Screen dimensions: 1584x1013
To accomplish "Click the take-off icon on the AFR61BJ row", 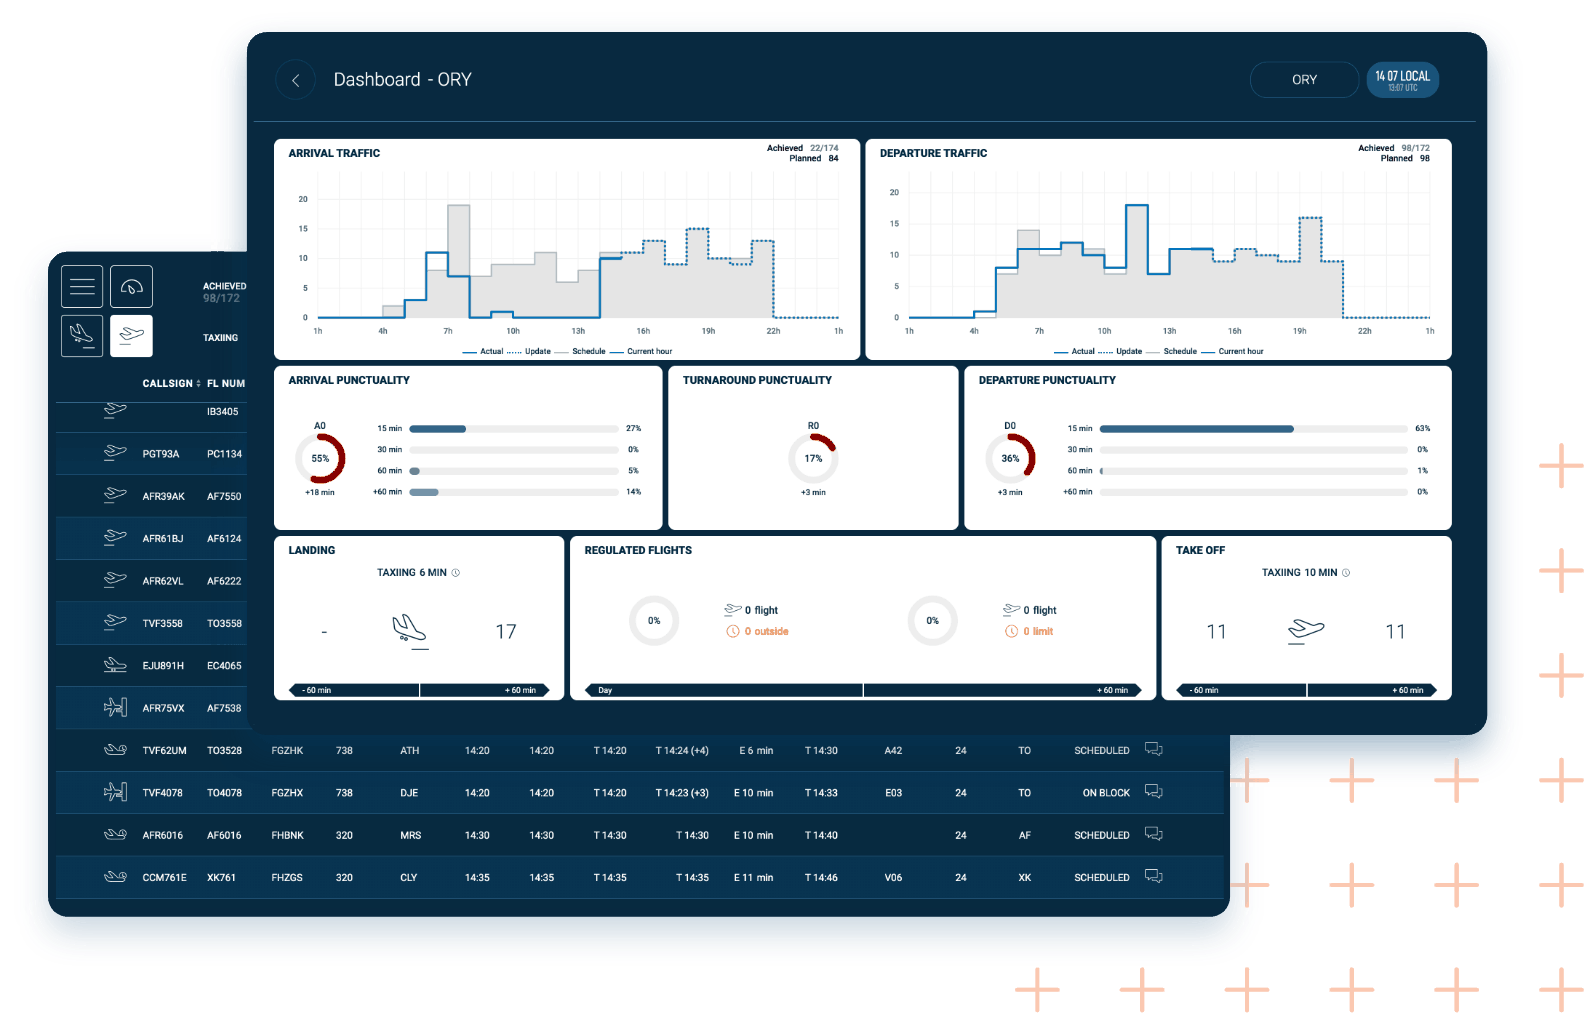I will 115,537.
